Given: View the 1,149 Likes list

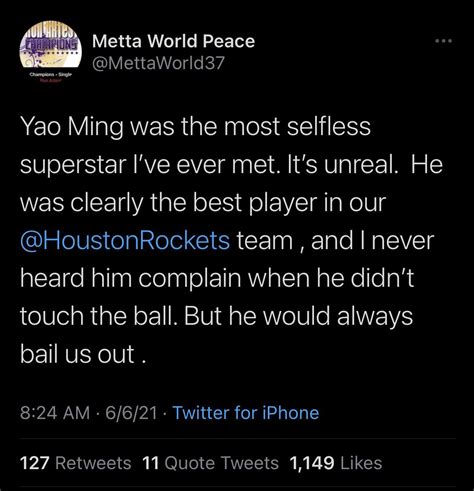Looking at the screenshot, I should 336,463.
